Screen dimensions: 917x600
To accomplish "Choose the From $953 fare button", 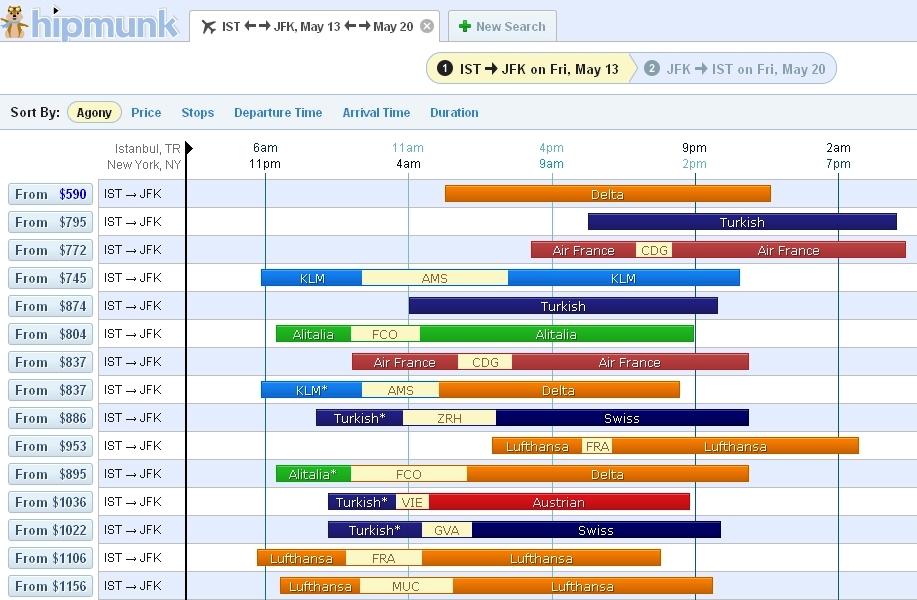I will click(x=50, y=446).
